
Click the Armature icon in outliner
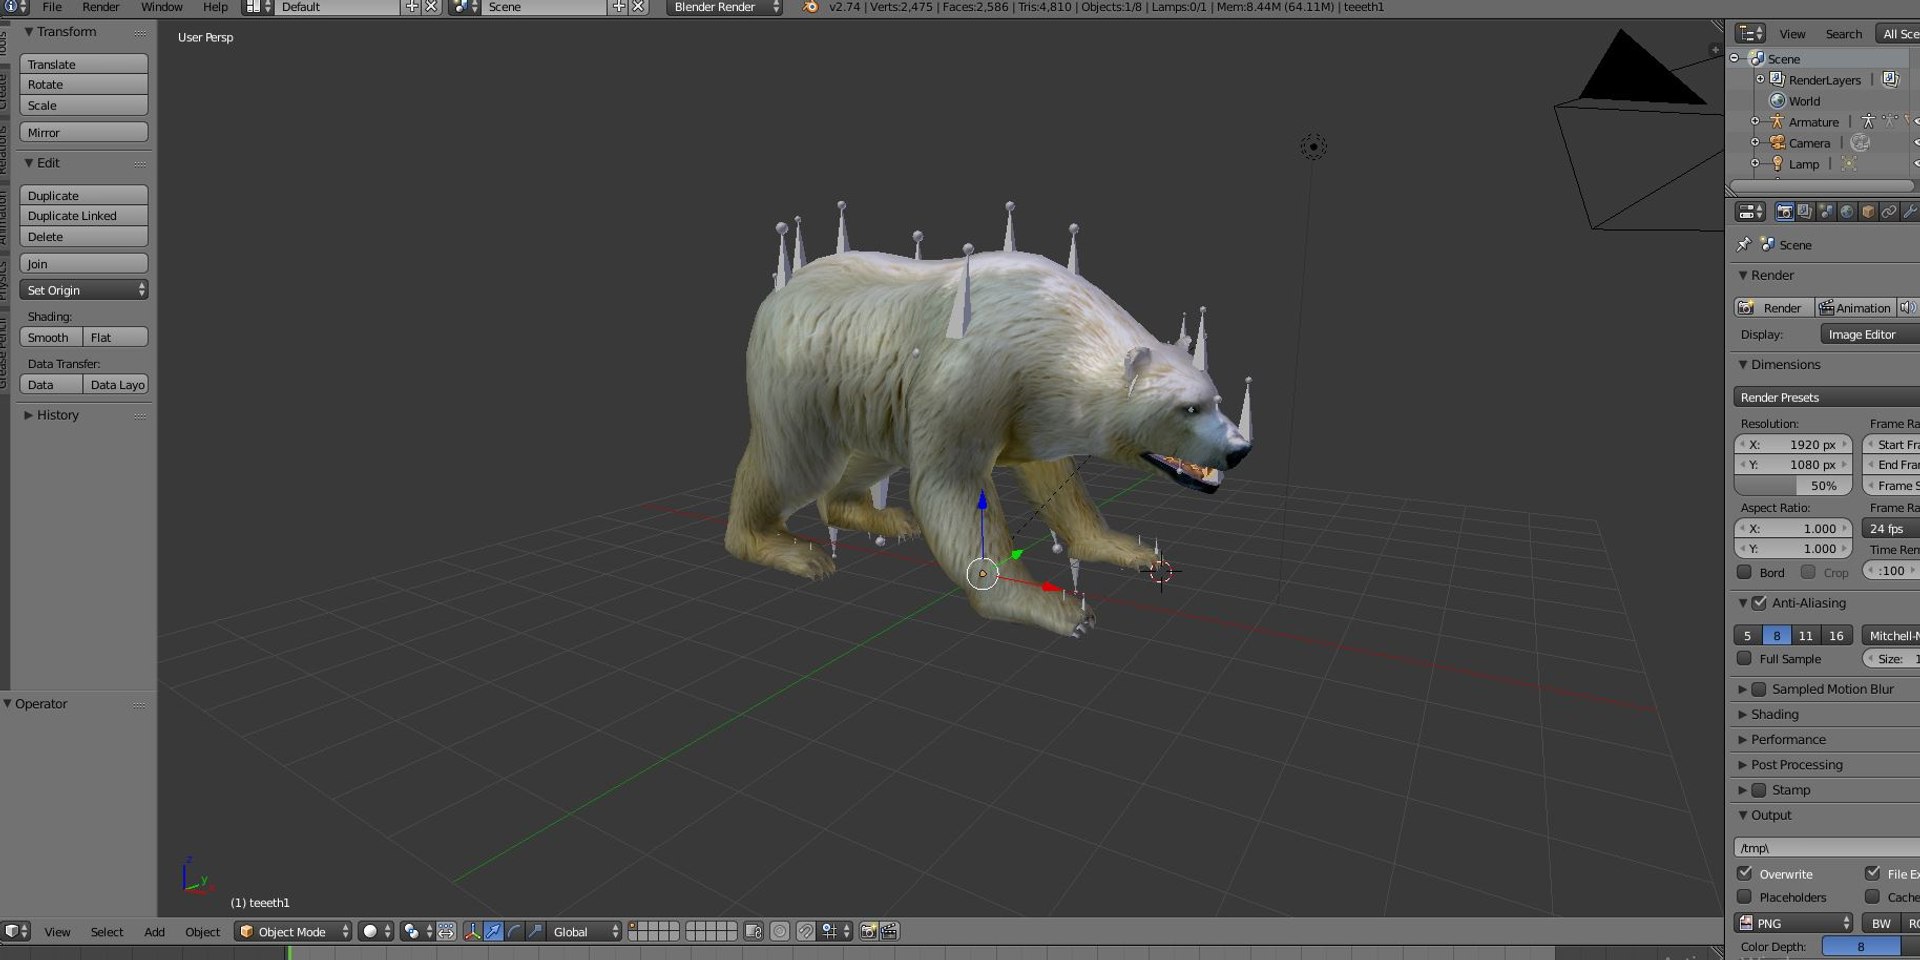point(1777,122)
